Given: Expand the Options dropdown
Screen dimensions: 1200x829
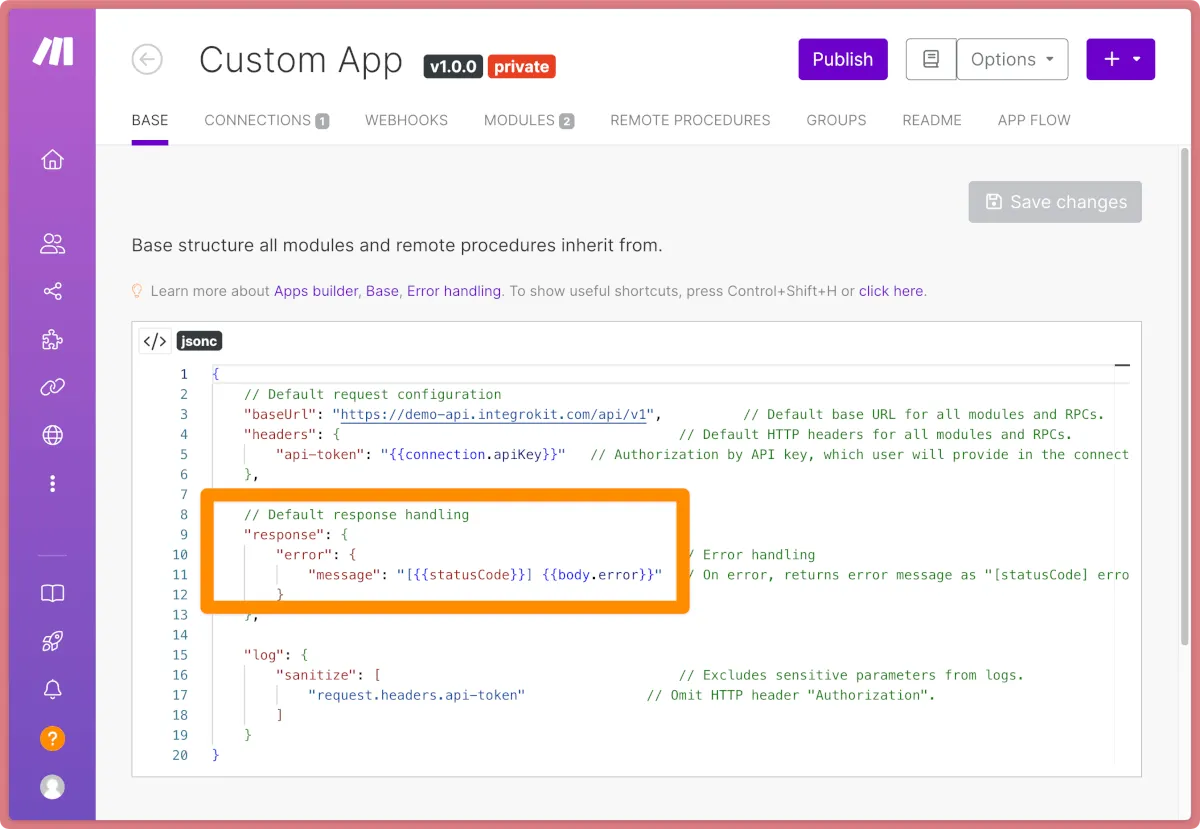Looking at the screenshot, I should click(x=1012, y=60).
